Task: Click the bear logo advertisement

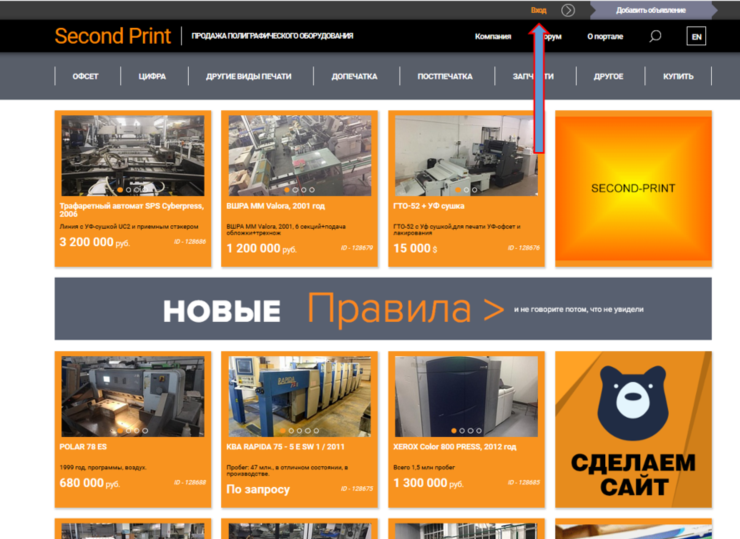Action: (x=633, y=430)
